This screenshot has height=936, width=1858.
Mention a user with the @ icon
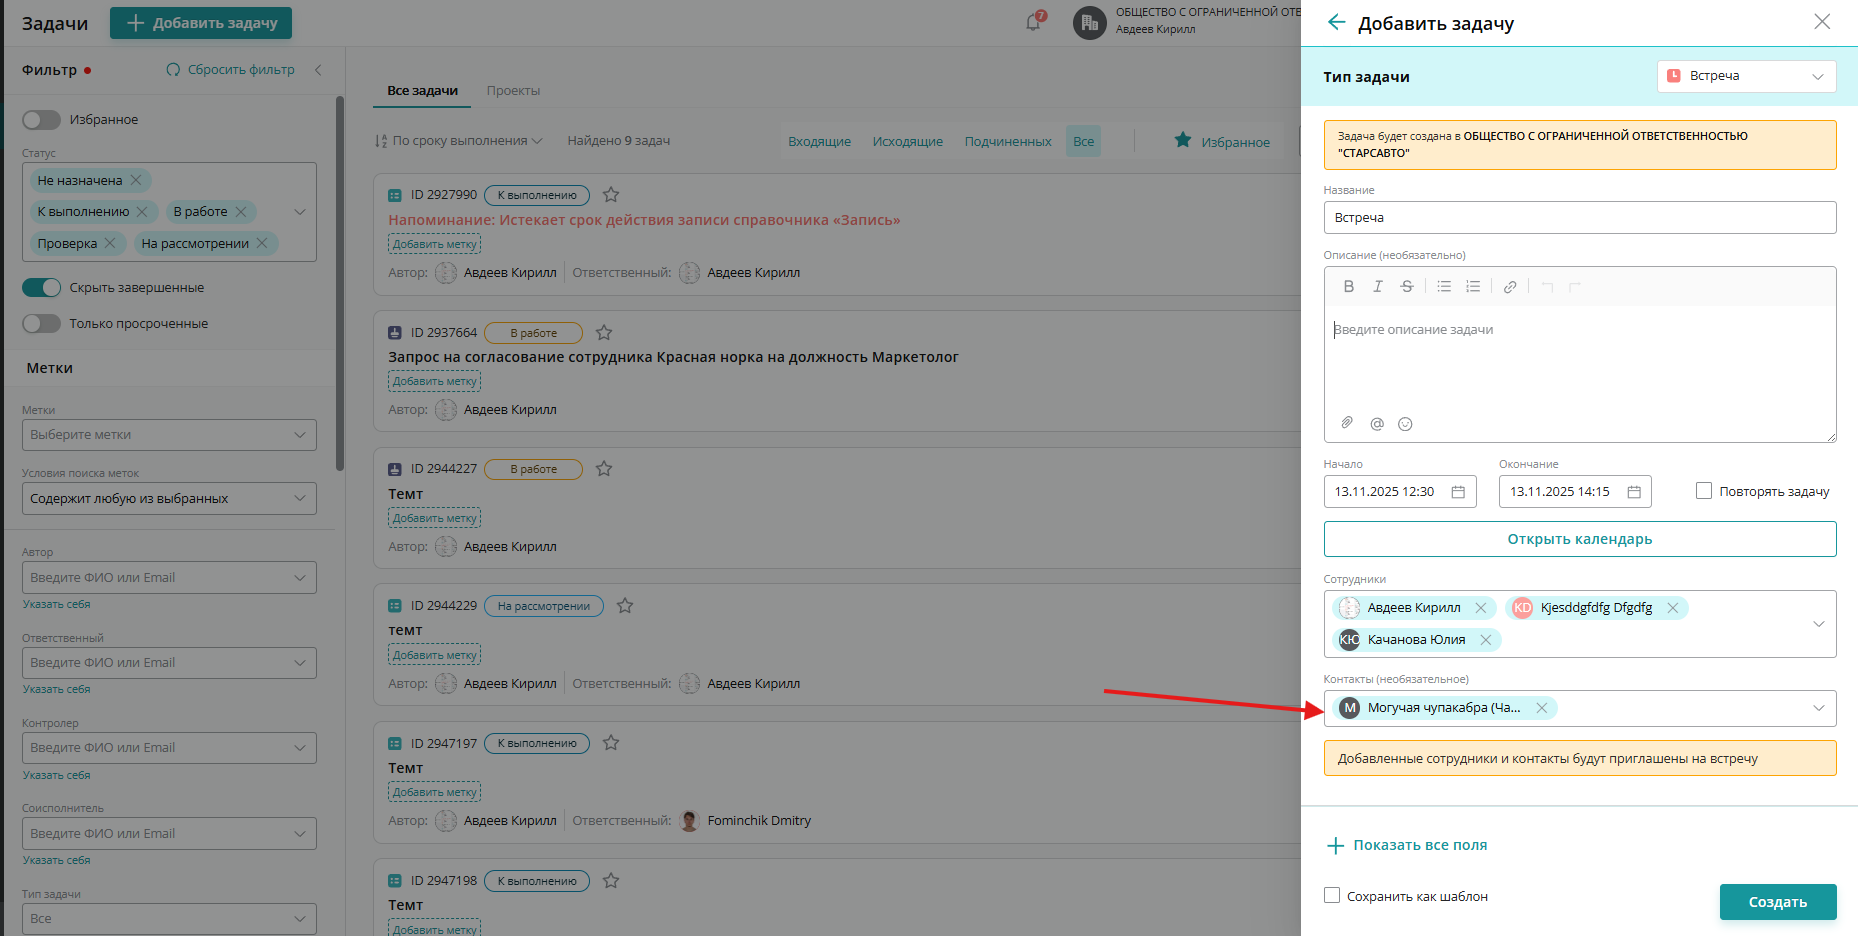tap(1377, 424)
